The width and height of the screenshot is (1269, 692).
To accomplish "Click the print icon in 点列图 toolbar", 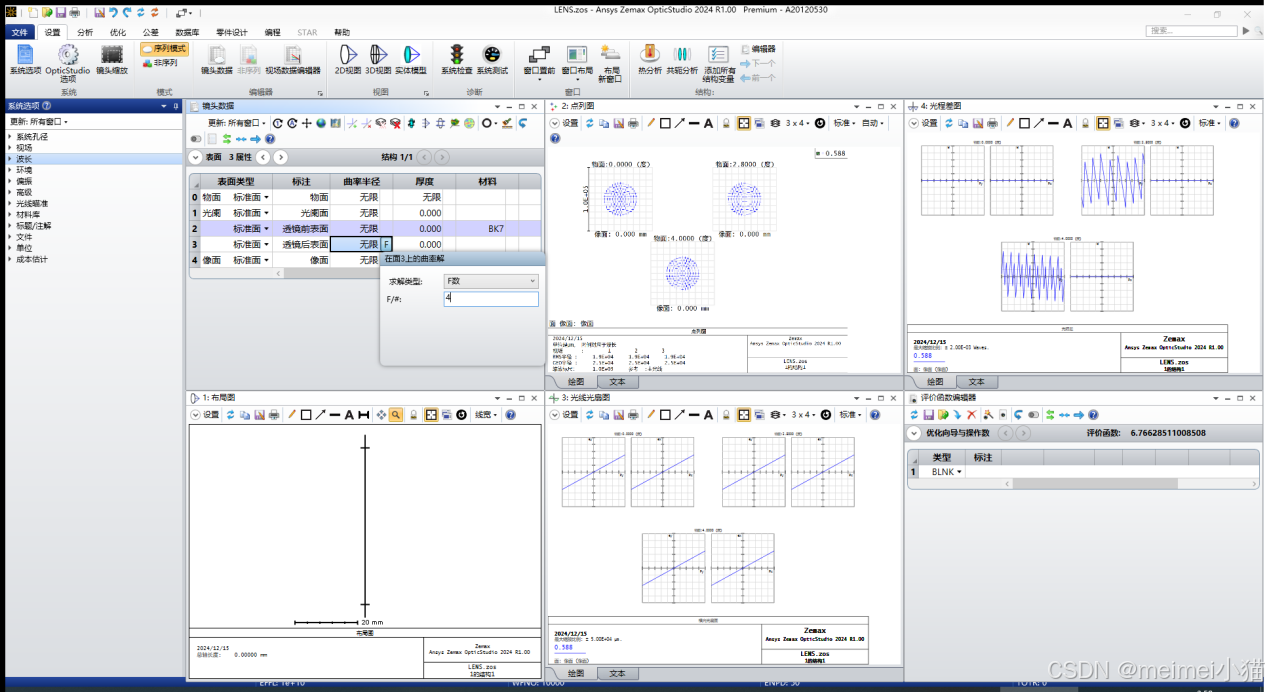I will 633,123.
